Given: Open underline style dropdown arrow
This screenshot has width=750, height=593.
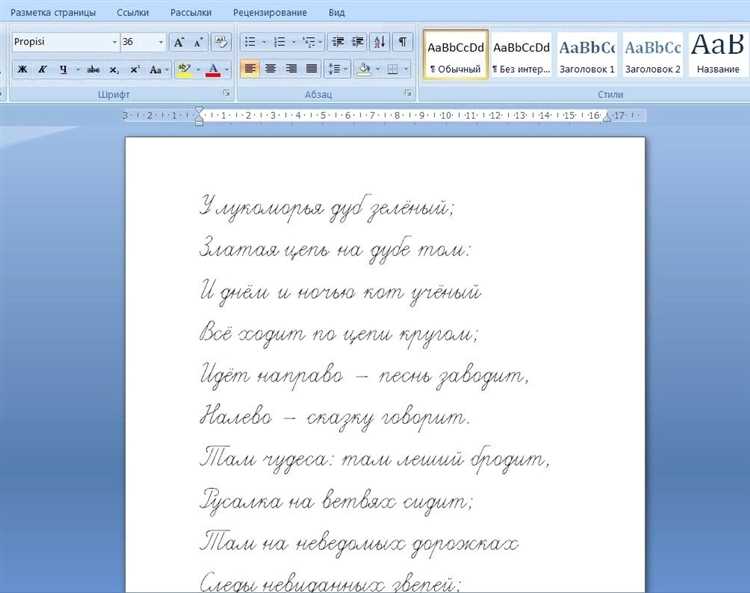Looking at the screenshot, I should (77, 70).
